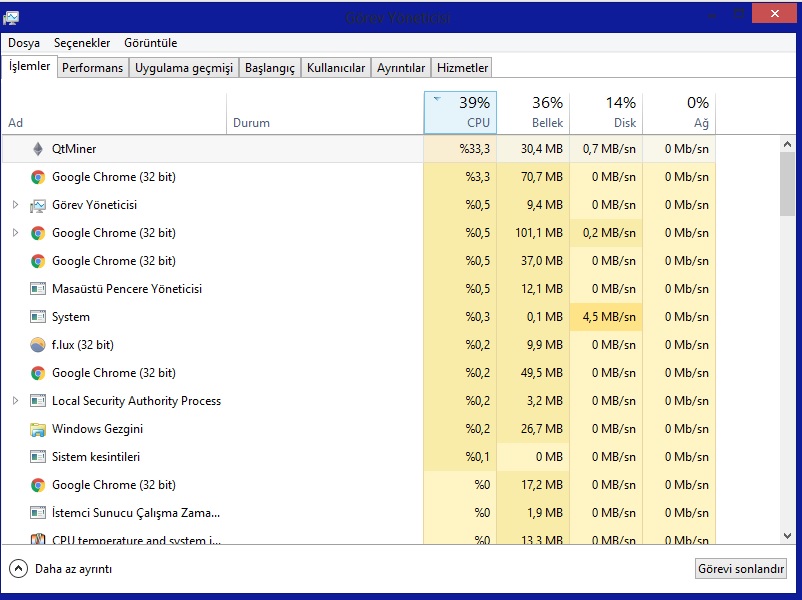Expand the Görev Yöneticisi process group
The height and width of the screenshot is (600, 802).
click(x=15, y=205)
